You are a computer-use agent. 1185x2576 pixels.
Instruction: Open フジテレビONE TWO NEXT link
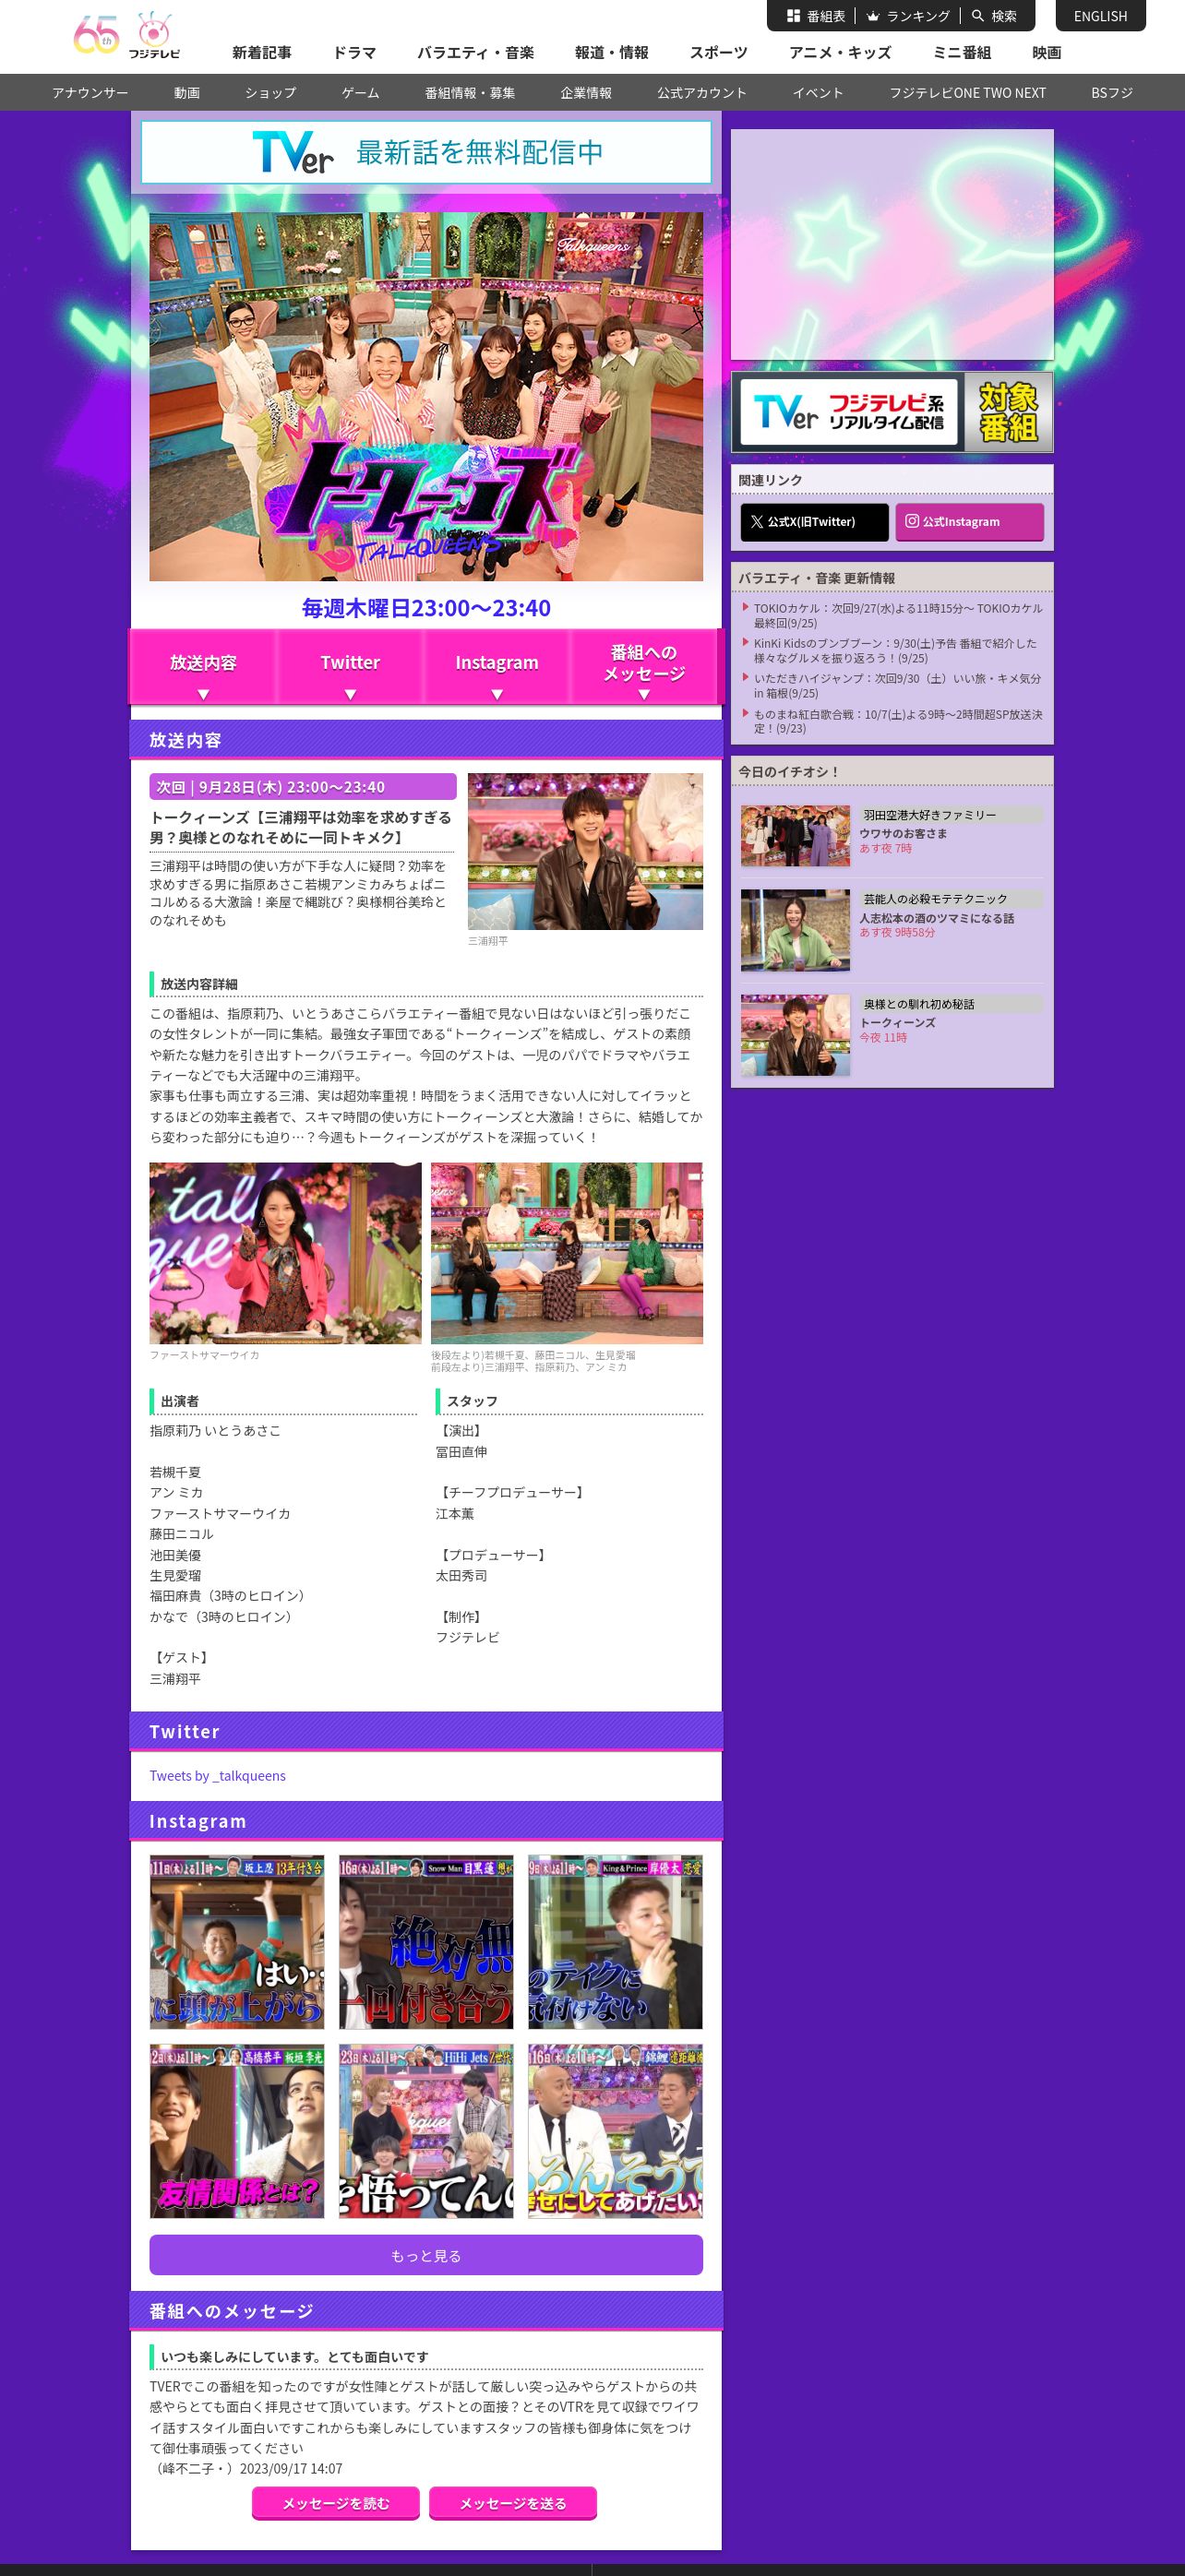coord(968,92)
